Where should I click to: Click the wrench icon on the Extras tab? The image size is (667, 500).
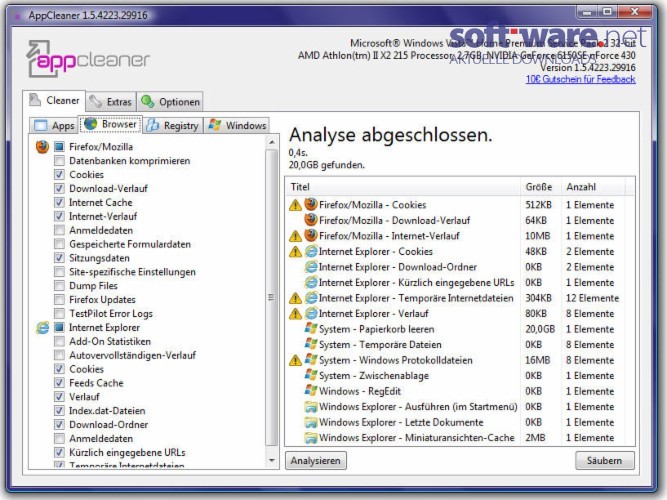[96, 102]
